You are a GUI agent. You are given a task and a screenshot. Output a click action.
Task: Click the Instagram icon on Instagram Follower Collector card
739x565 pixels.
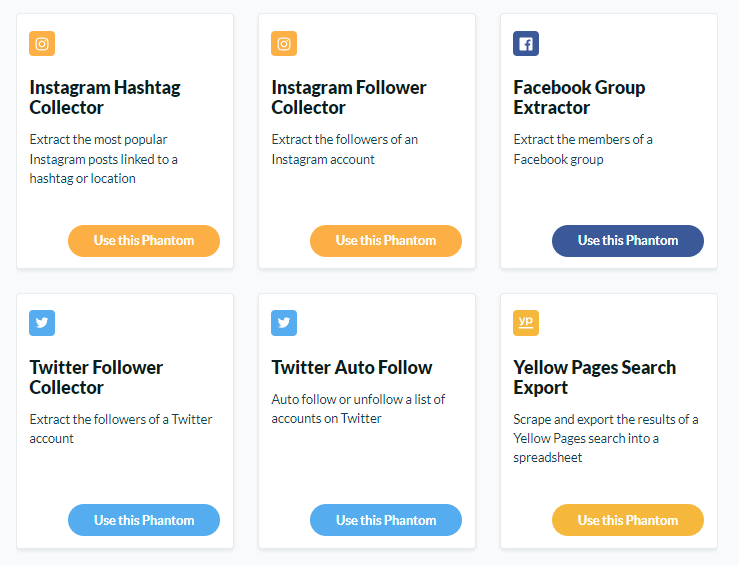pos(284,44)
